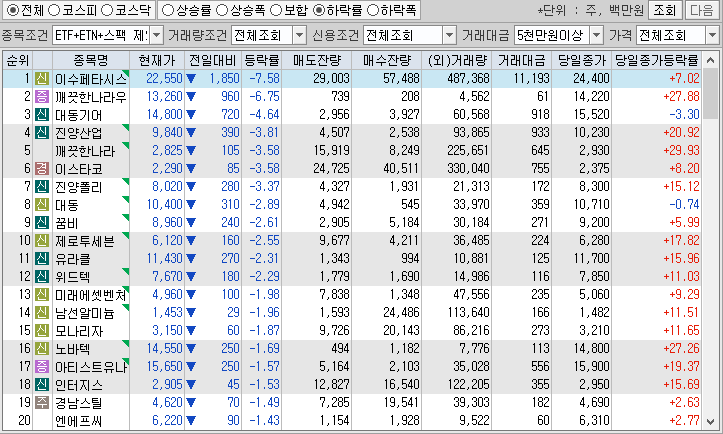
Task: Select the 전체 market radio button
Action: [12, 10]
